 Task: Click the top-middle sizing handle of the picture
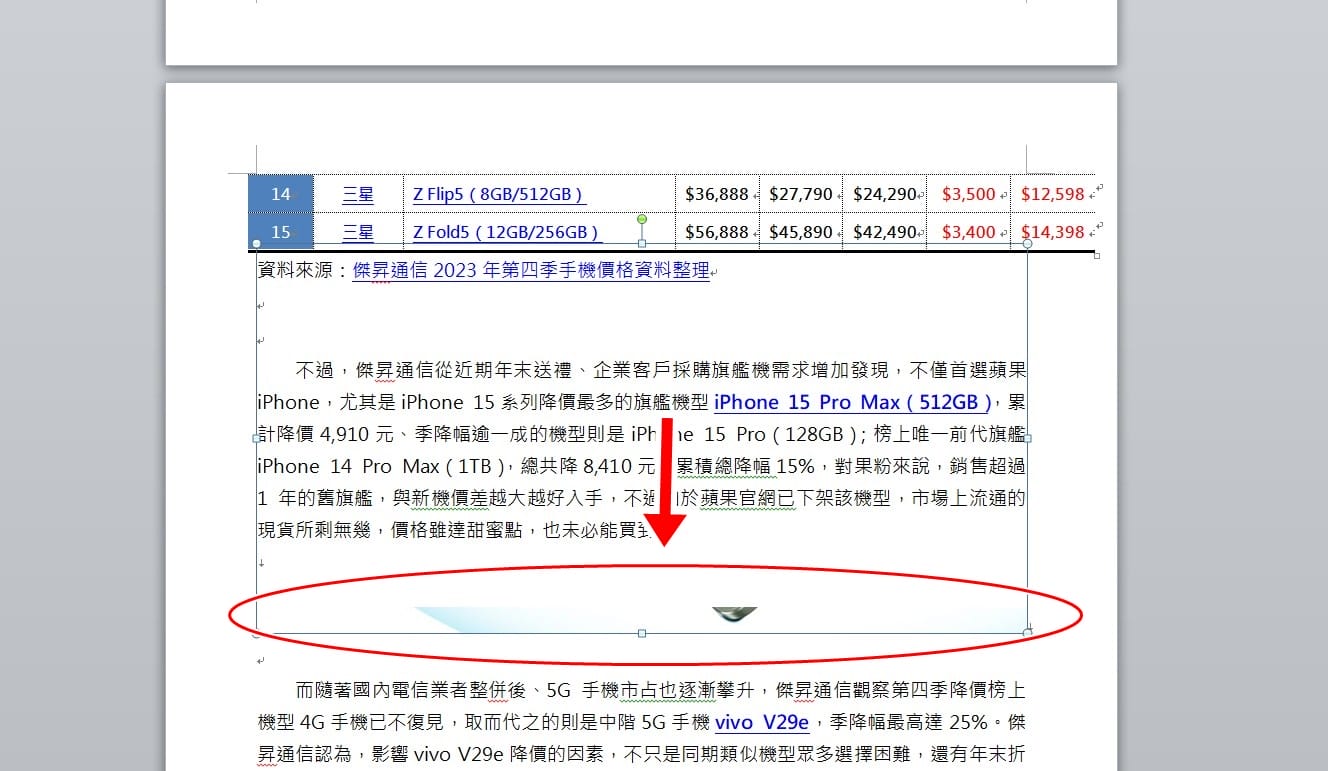point(642,243)
